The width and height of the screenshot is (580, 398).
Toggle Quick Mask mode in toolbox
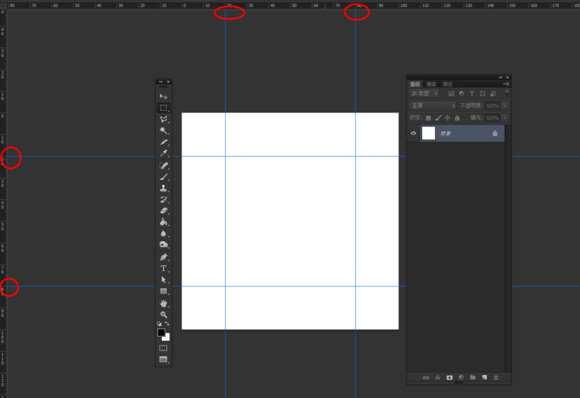click(x=163, y=348)
